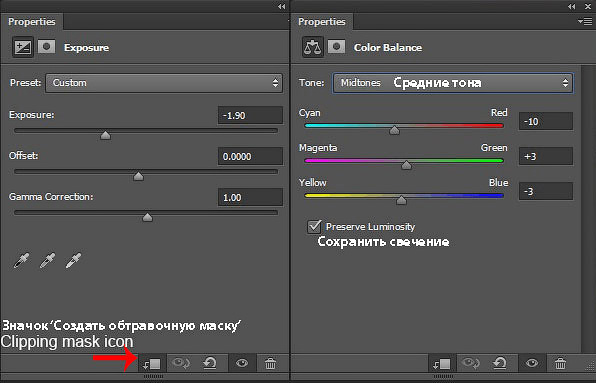Click the Magenta-Green slider handle
Image resolution: width=596 pixels, height=383 pixels.
pos(407,165)
